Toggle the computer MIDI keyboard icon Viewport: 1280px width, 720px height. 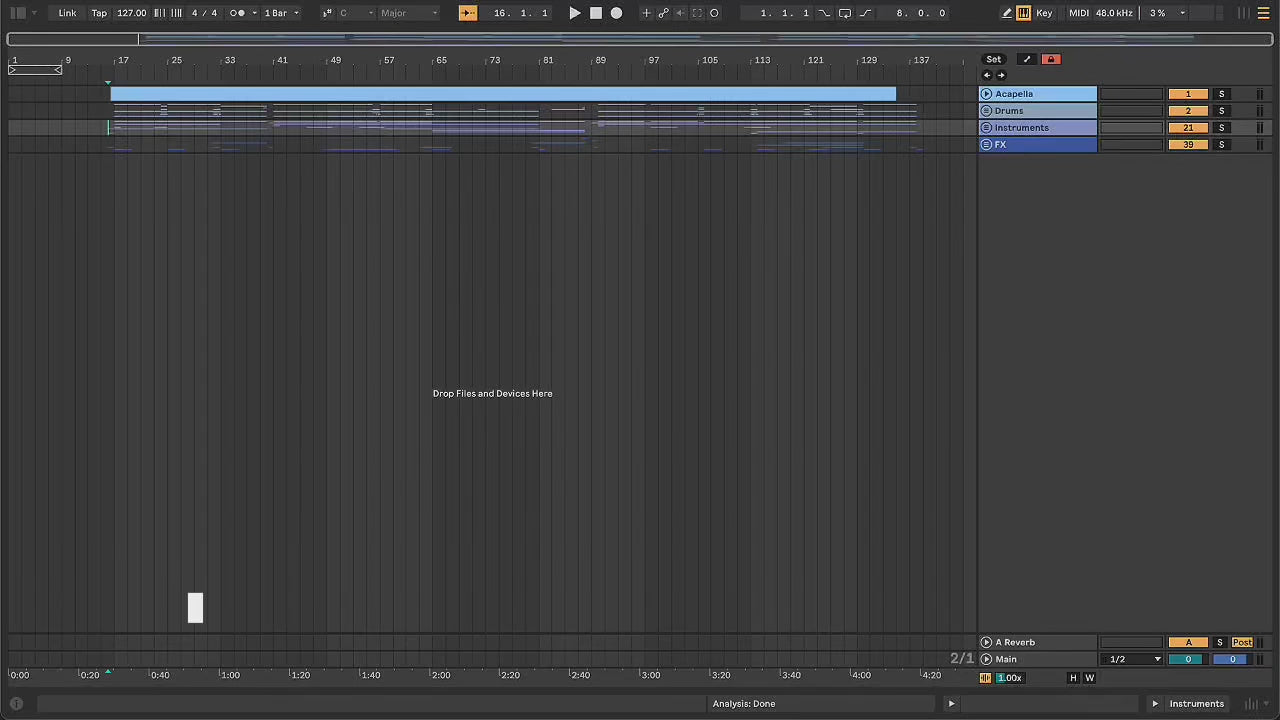point(1024,13)
